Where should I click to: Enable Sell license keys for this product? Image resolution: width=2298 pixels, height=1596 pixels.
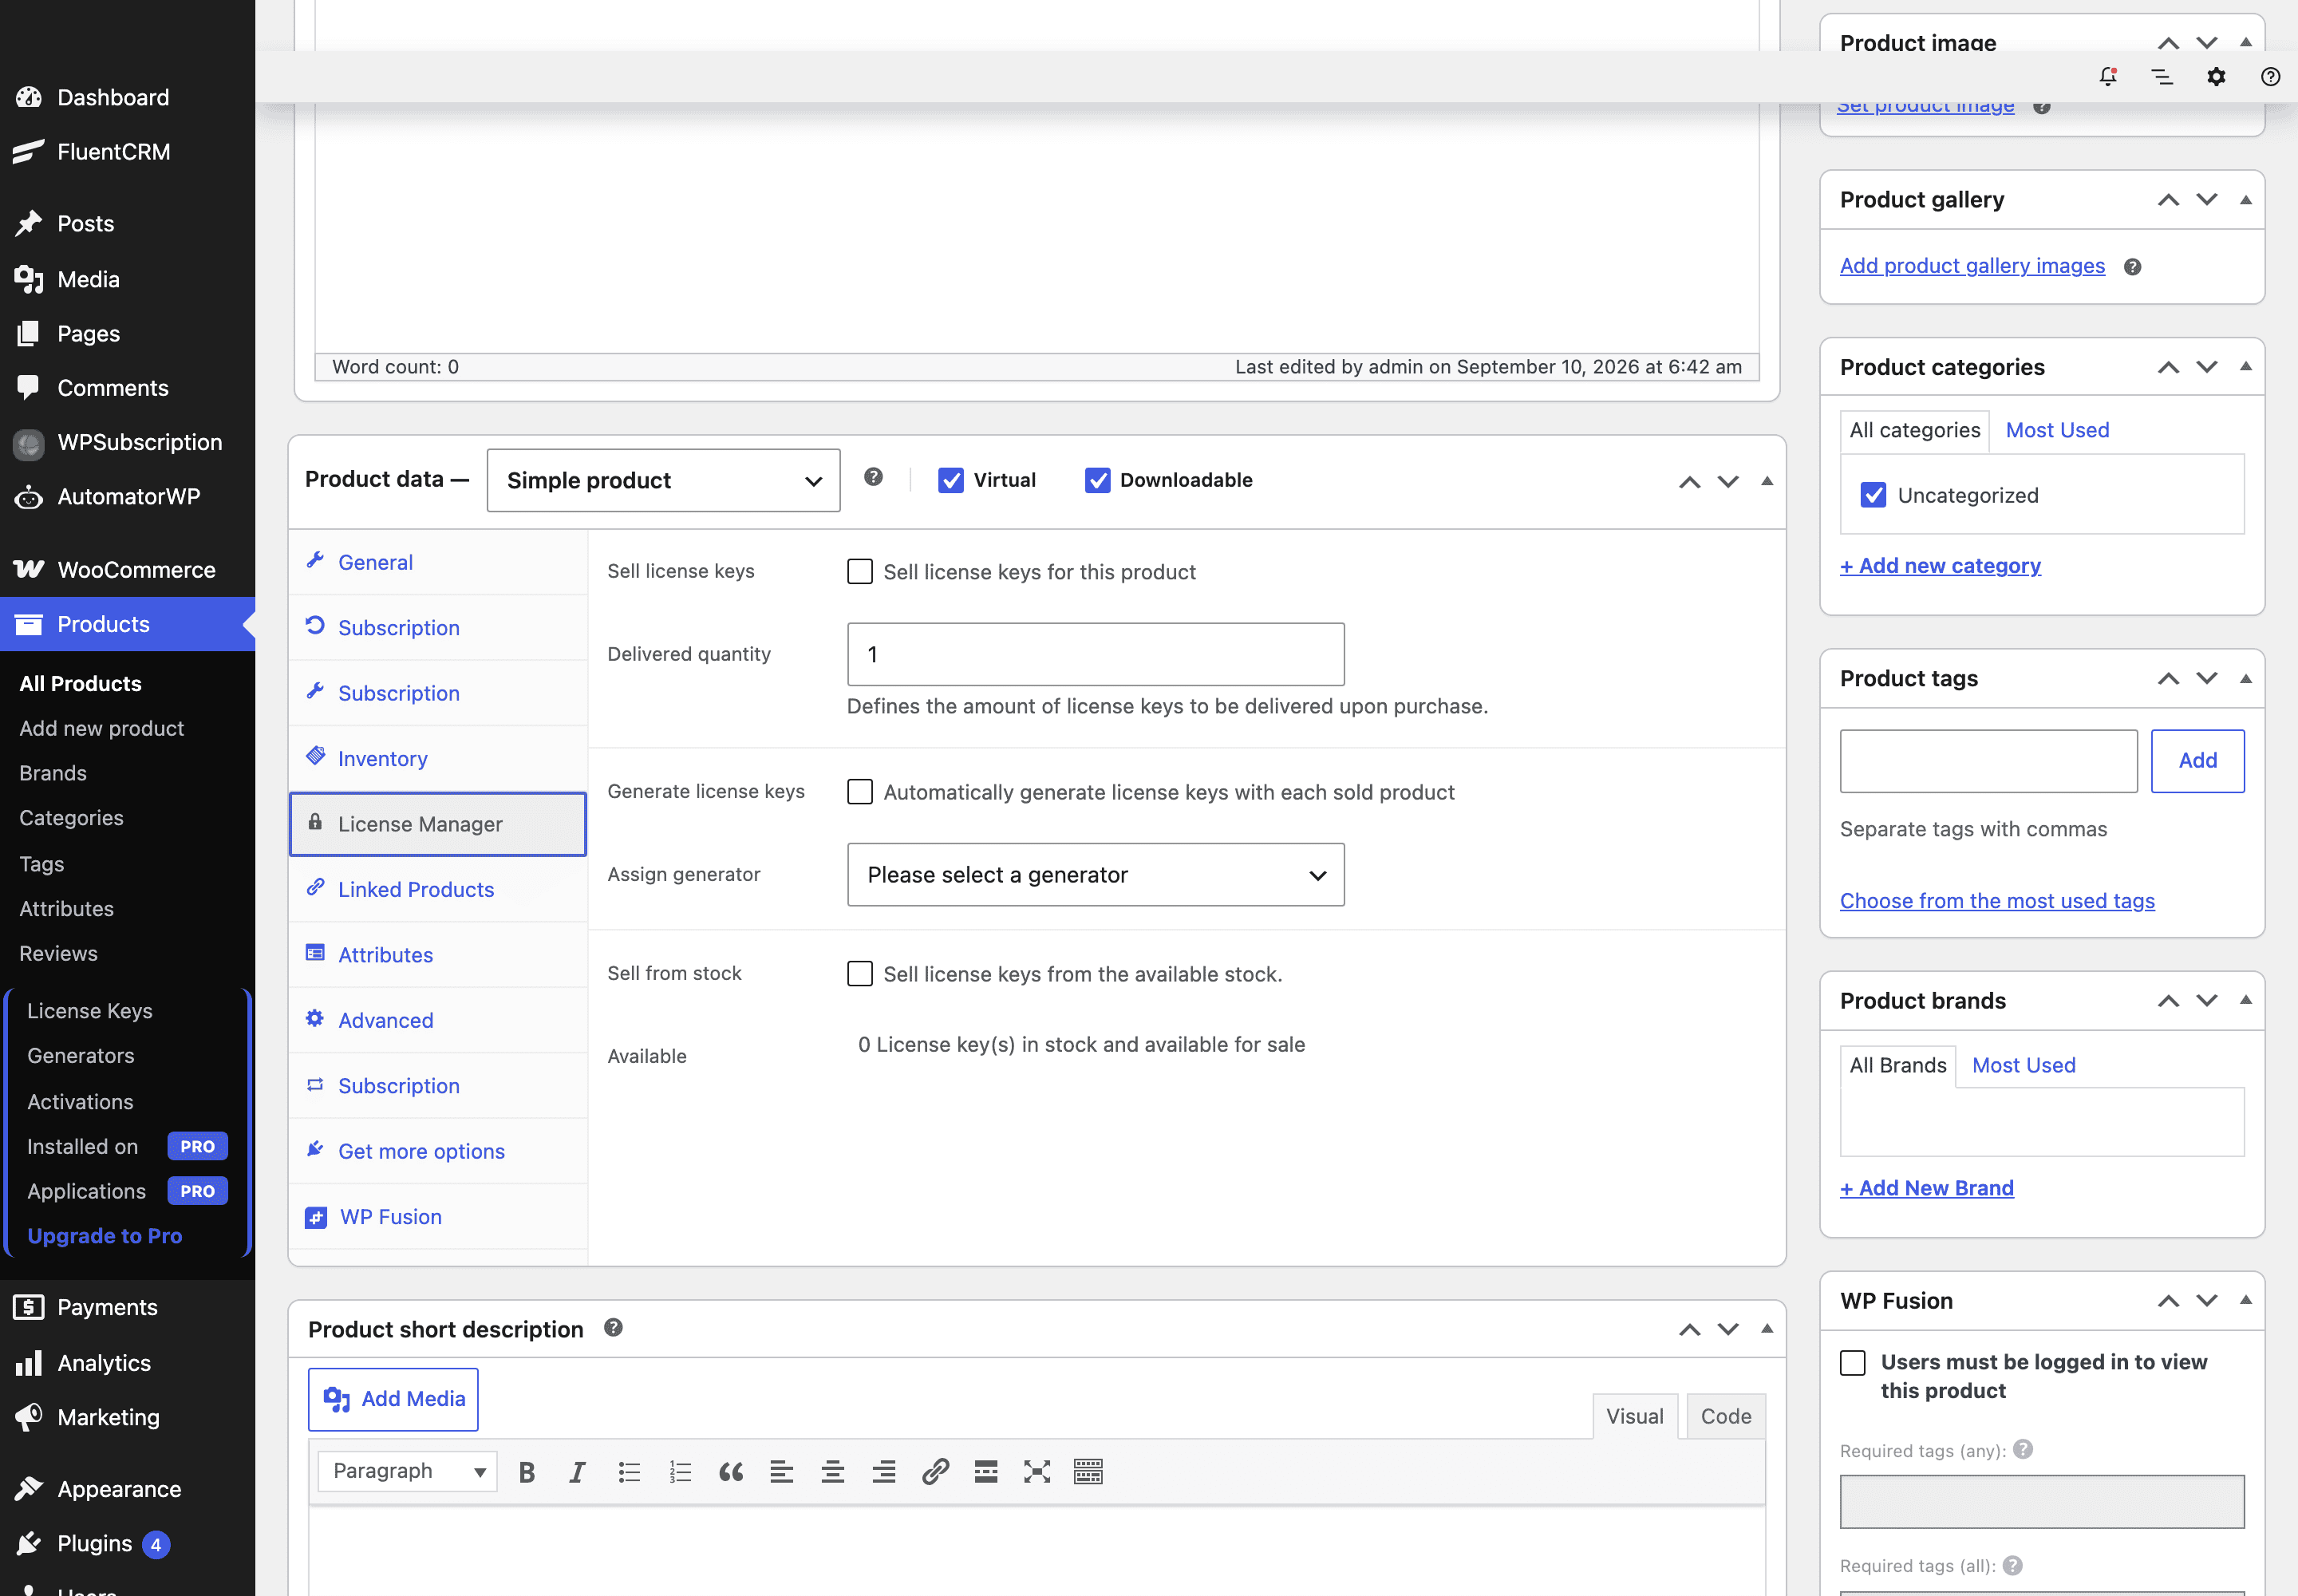coord(859,571)
